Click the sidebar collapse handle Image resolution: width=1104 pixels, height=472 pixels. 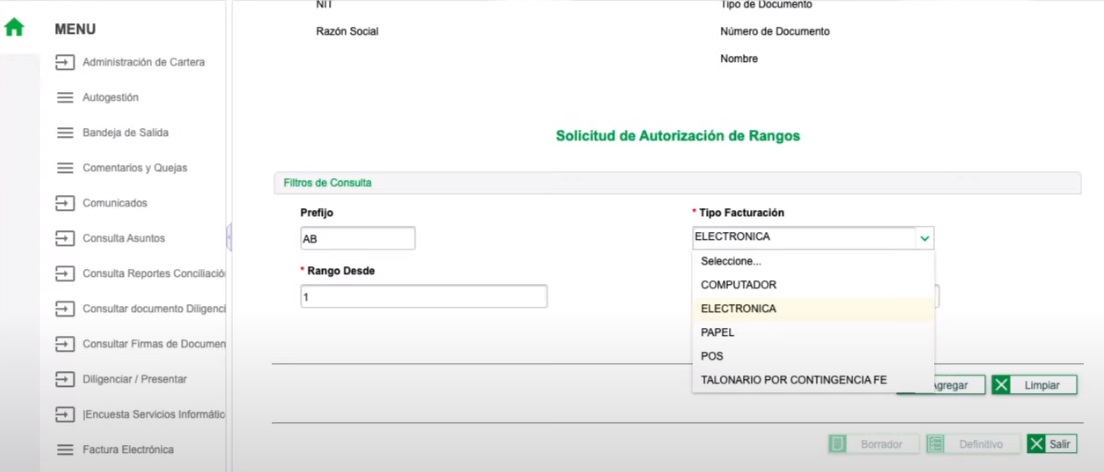coord(229,237)
